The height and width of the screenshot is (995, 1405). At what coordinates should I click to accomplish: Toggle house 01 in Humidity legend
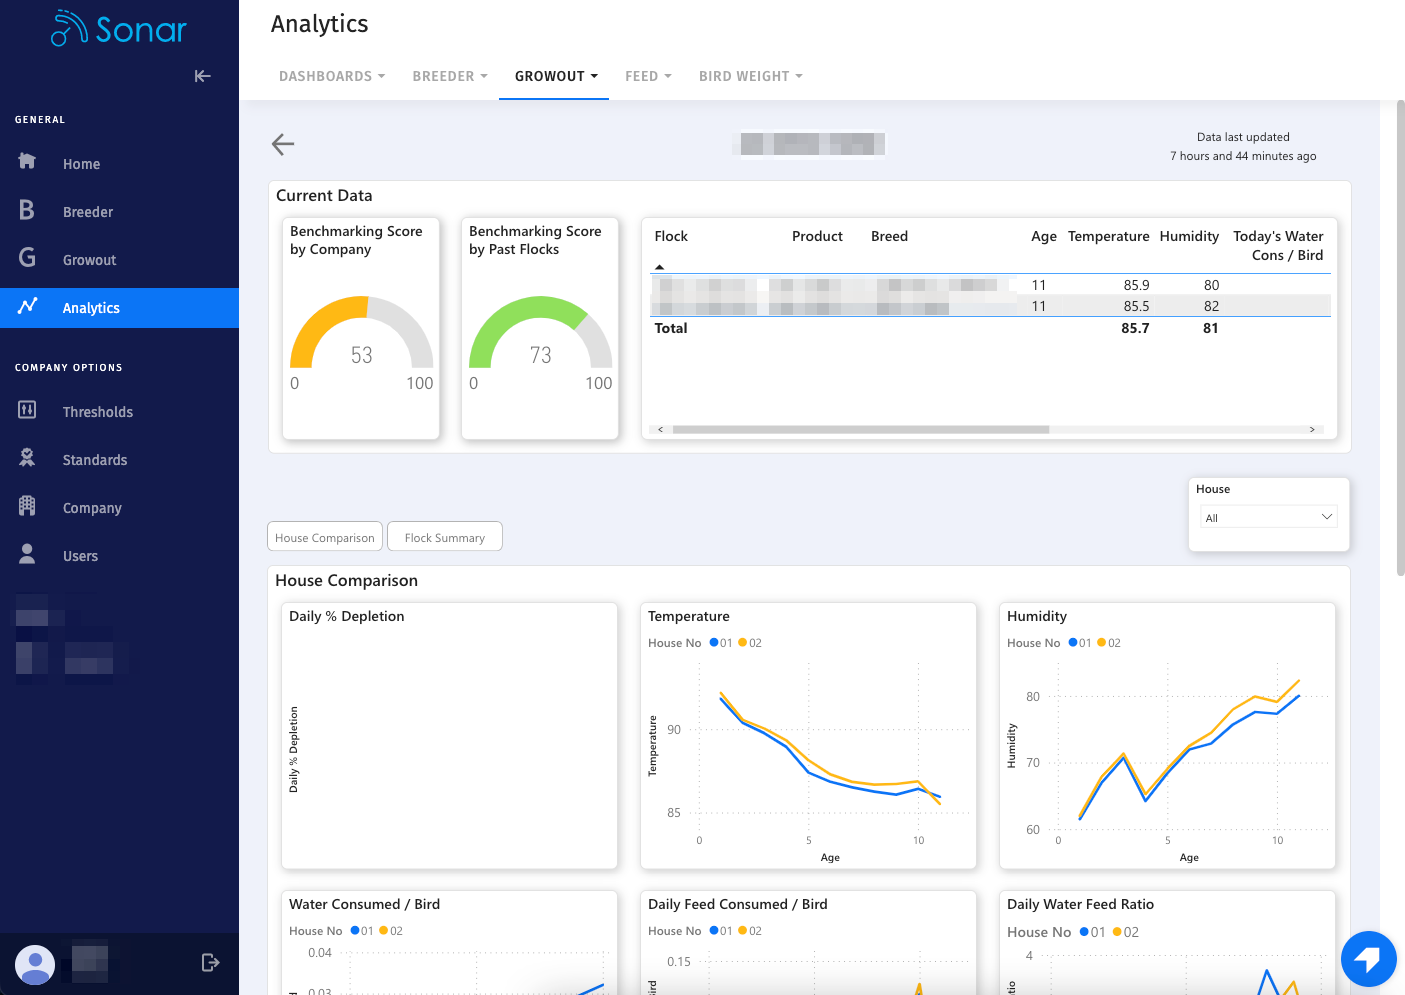[x=1080, y=643]
